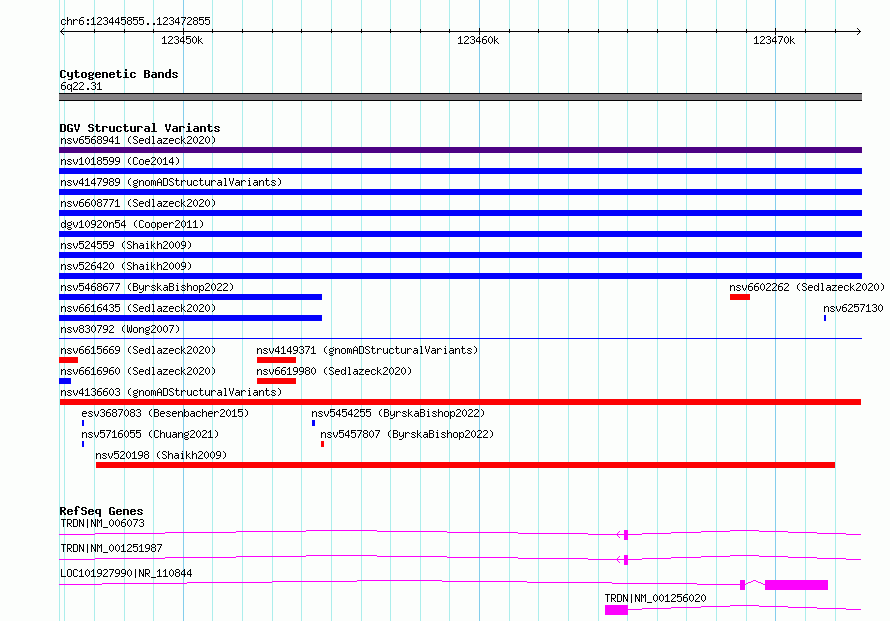
Task: Click the 123470k ruler mark
Action: [x=774, y=40]
